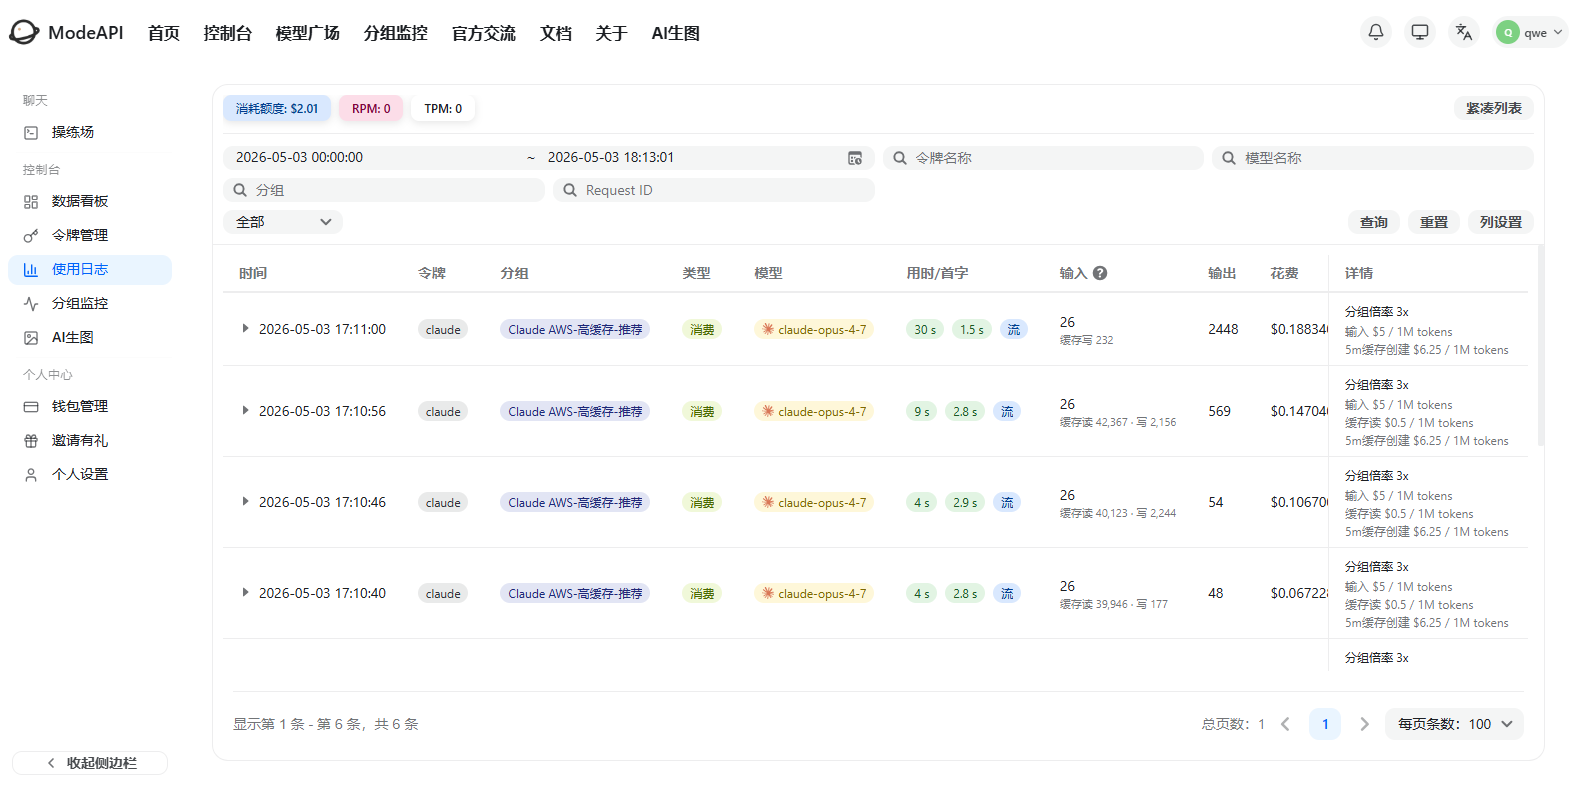
Task: Click the RPM: 0 badge
Action: pos(371,108)
